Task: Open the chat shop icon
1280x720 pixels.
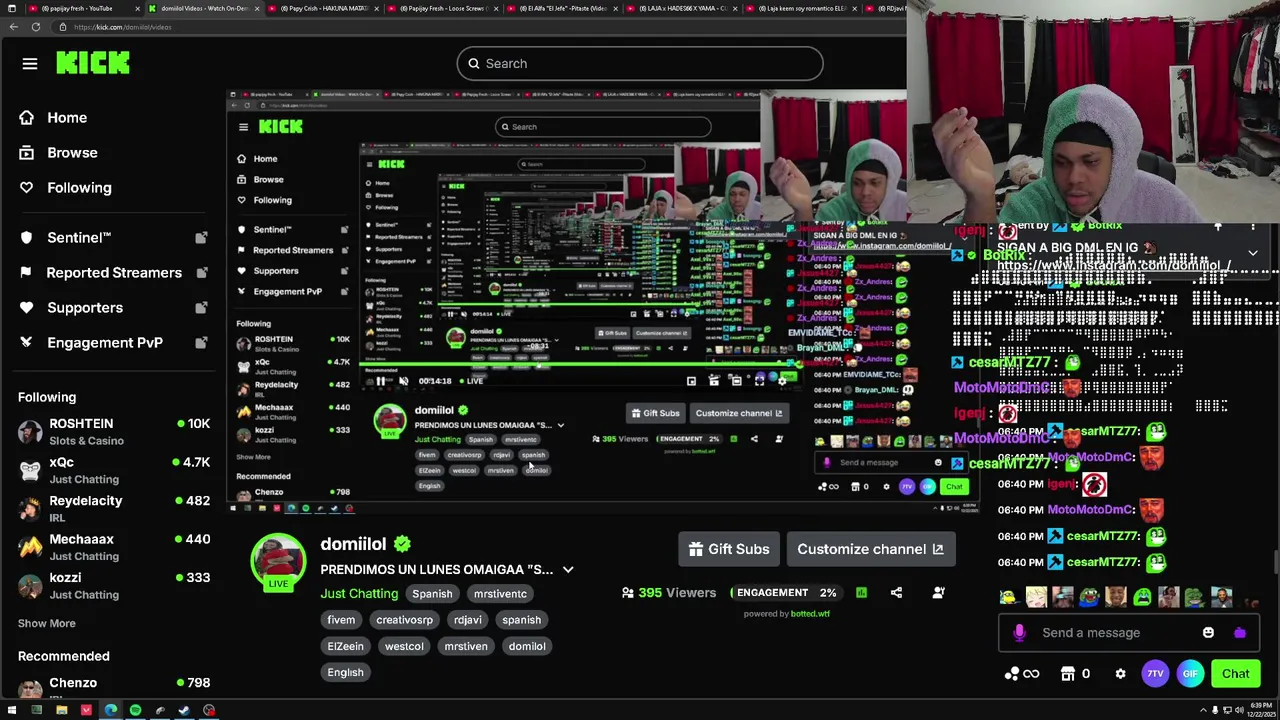Action: 1068,674
